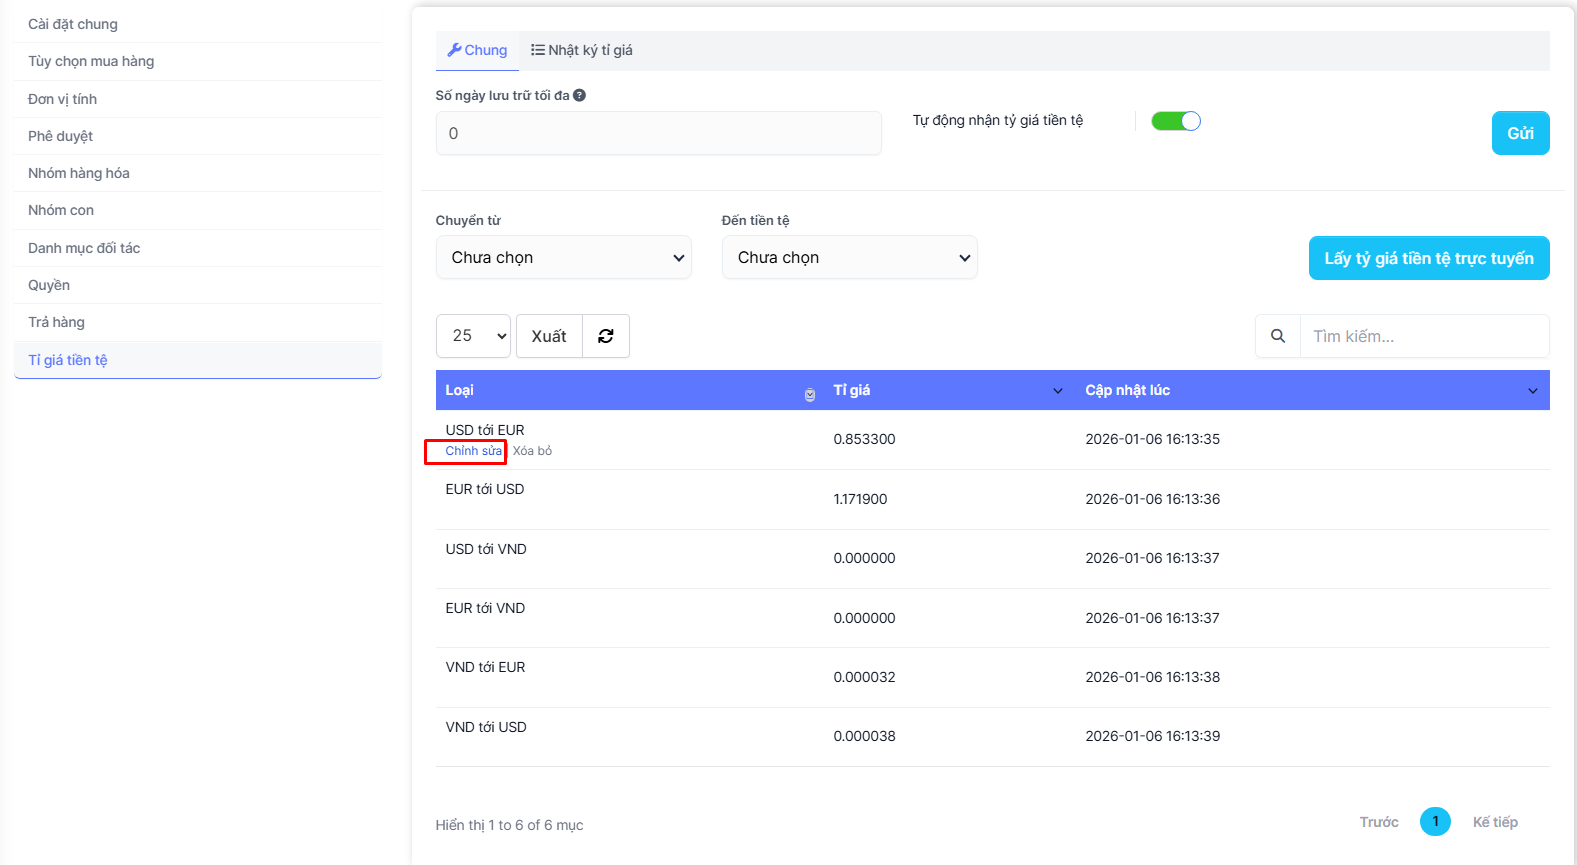Click Lấy tỷ giá tiền tệ trực tuyến button
This screenshot has width=1577, height=865.
[x=1428, y=258]
